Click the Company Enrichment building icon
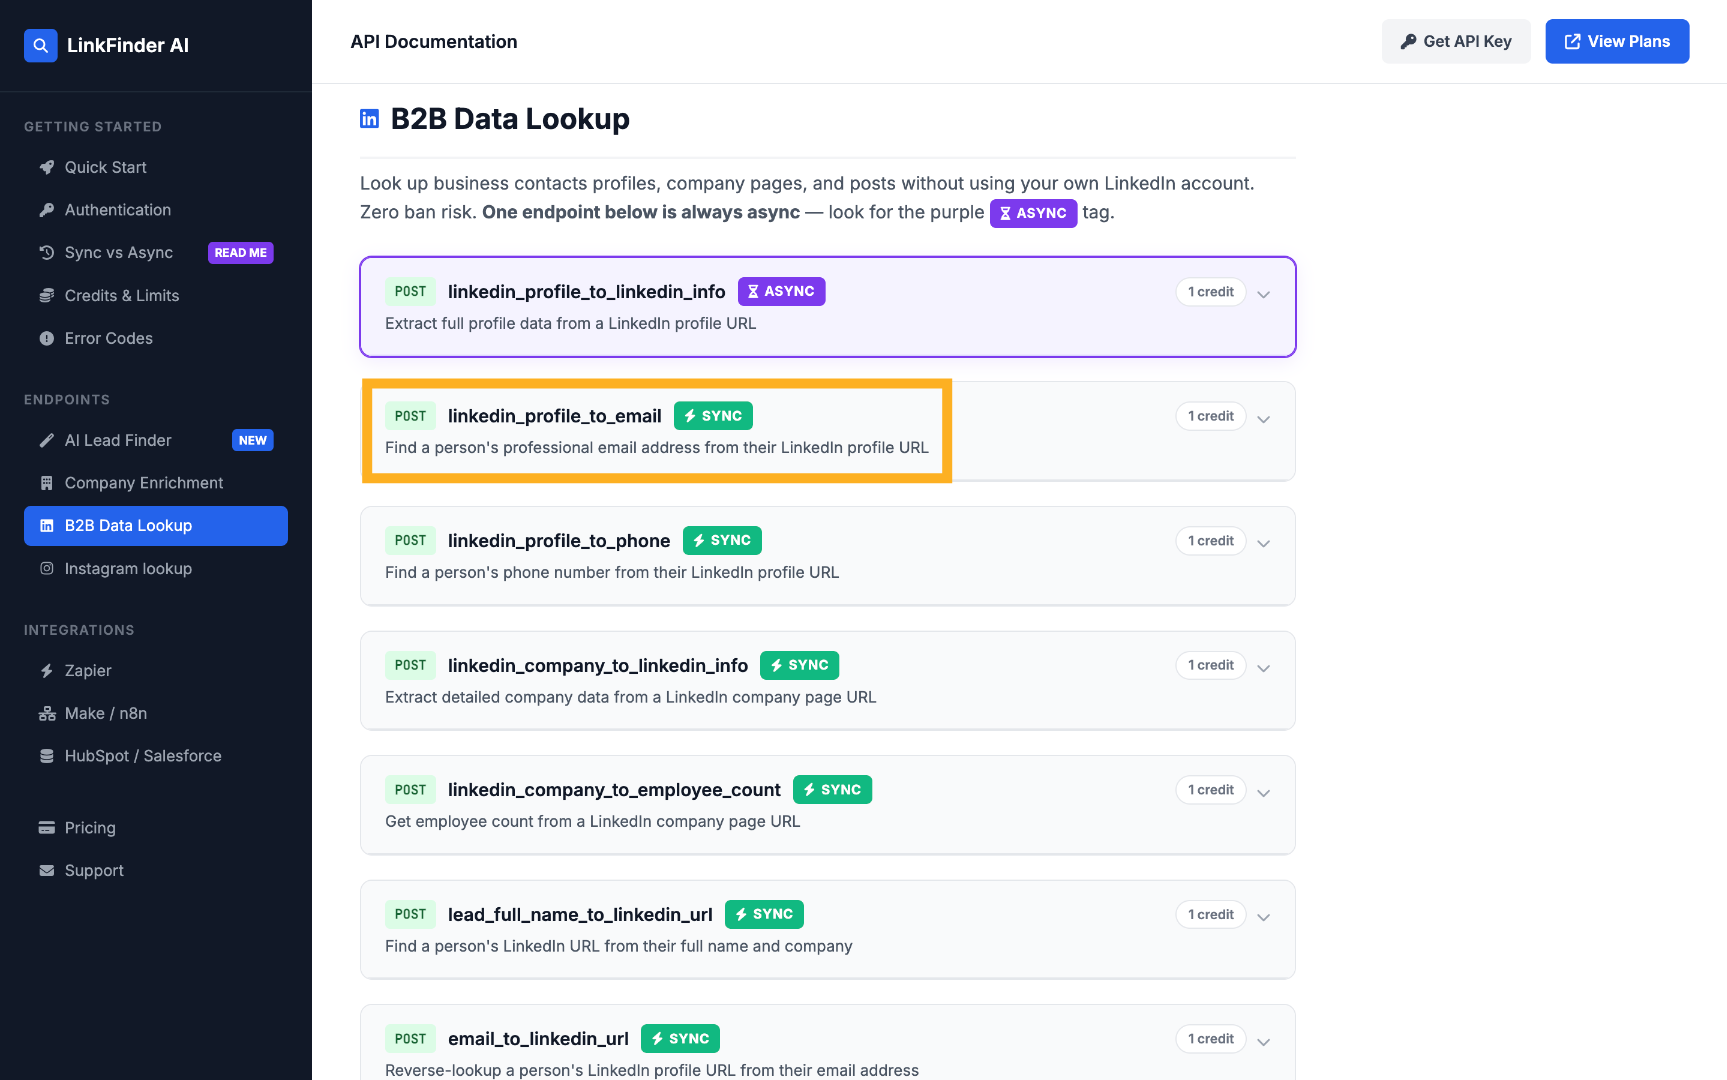Viewport: 1727px width, 1080px height. 47,483
